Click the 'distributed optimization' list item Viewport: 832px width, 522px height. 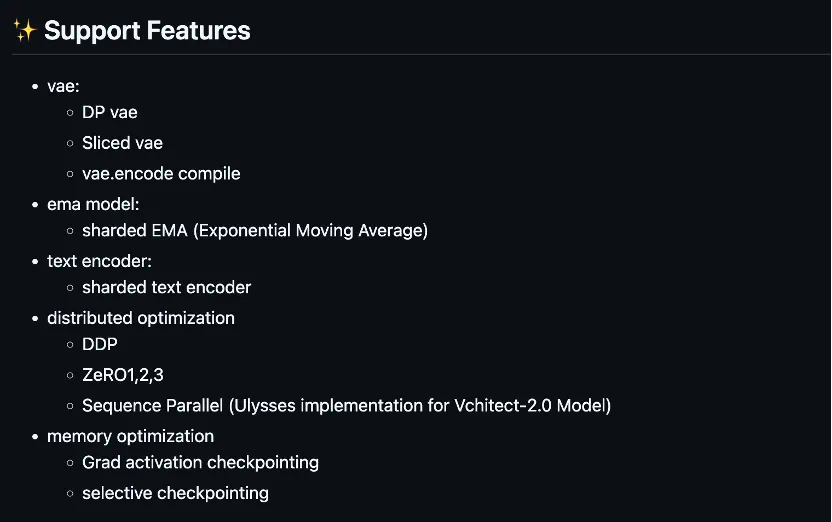click(x=141, y=318)
